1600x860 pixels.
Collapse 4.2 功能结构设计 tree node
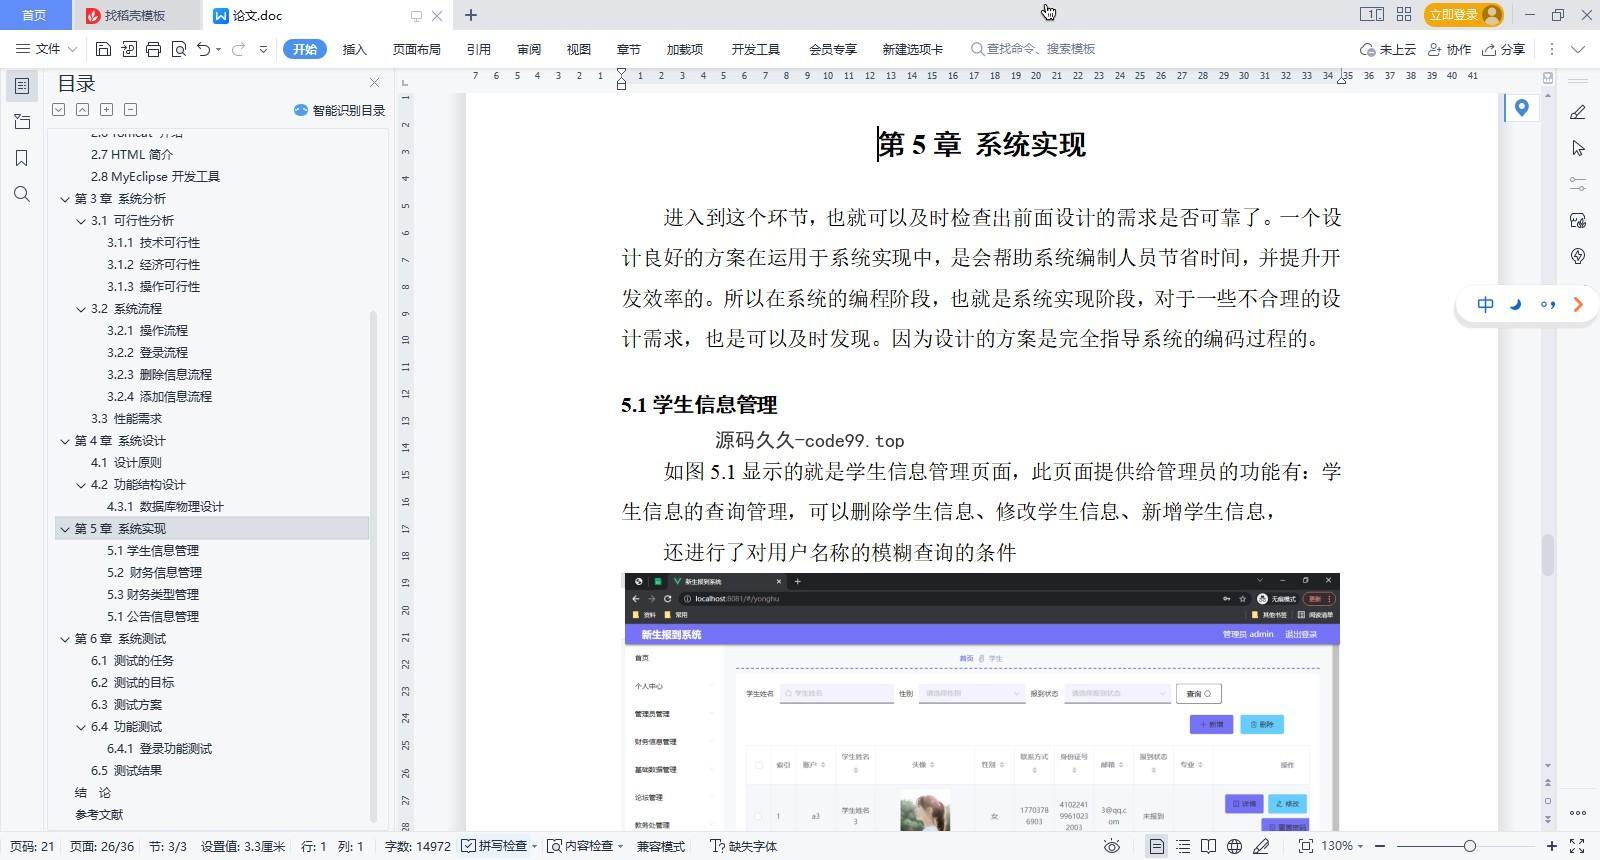coord(81,485)
